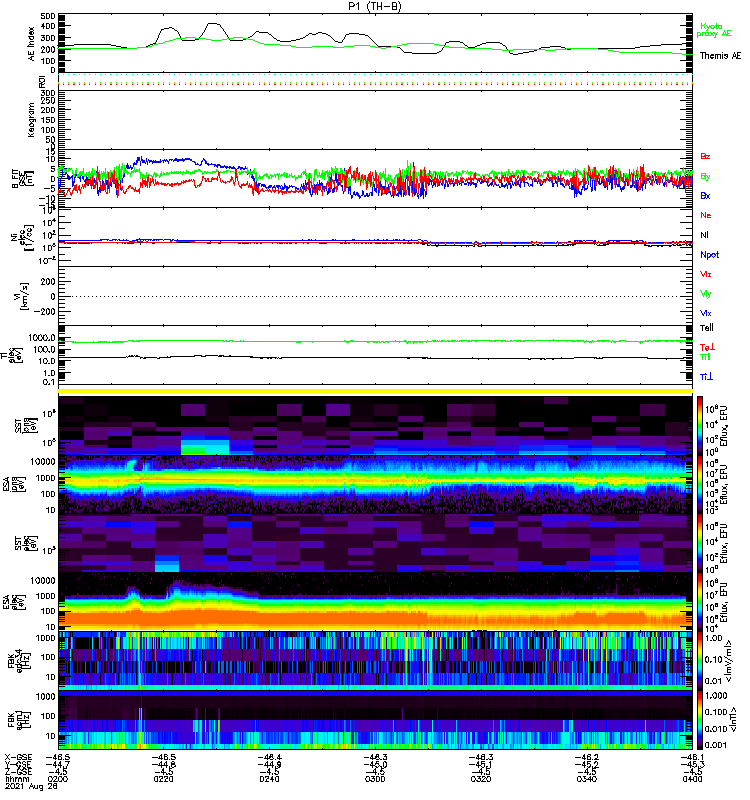Click the "Te||" temperature legend label
The width and height of the screenshot is (750, 800).
[707, 328]
